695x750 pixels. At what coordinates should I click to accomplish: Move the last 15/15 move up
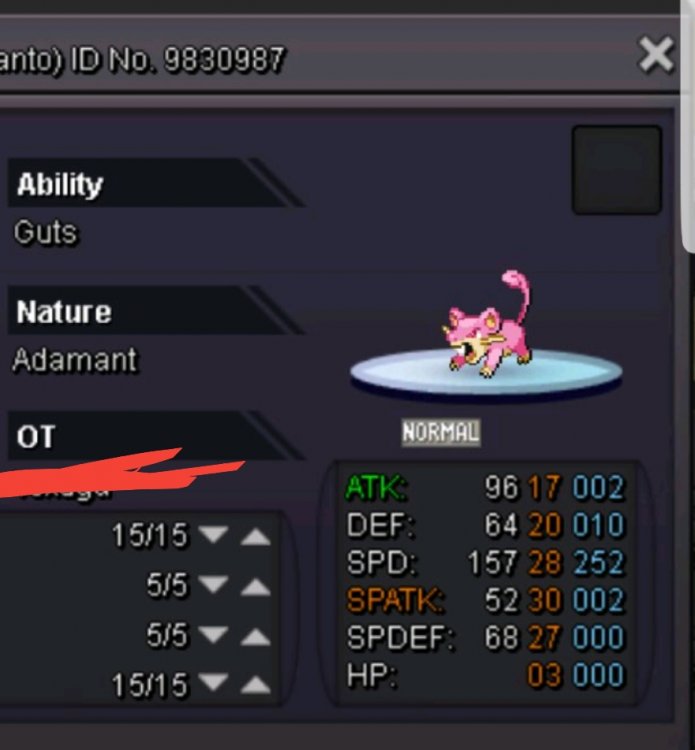point(255,684)
